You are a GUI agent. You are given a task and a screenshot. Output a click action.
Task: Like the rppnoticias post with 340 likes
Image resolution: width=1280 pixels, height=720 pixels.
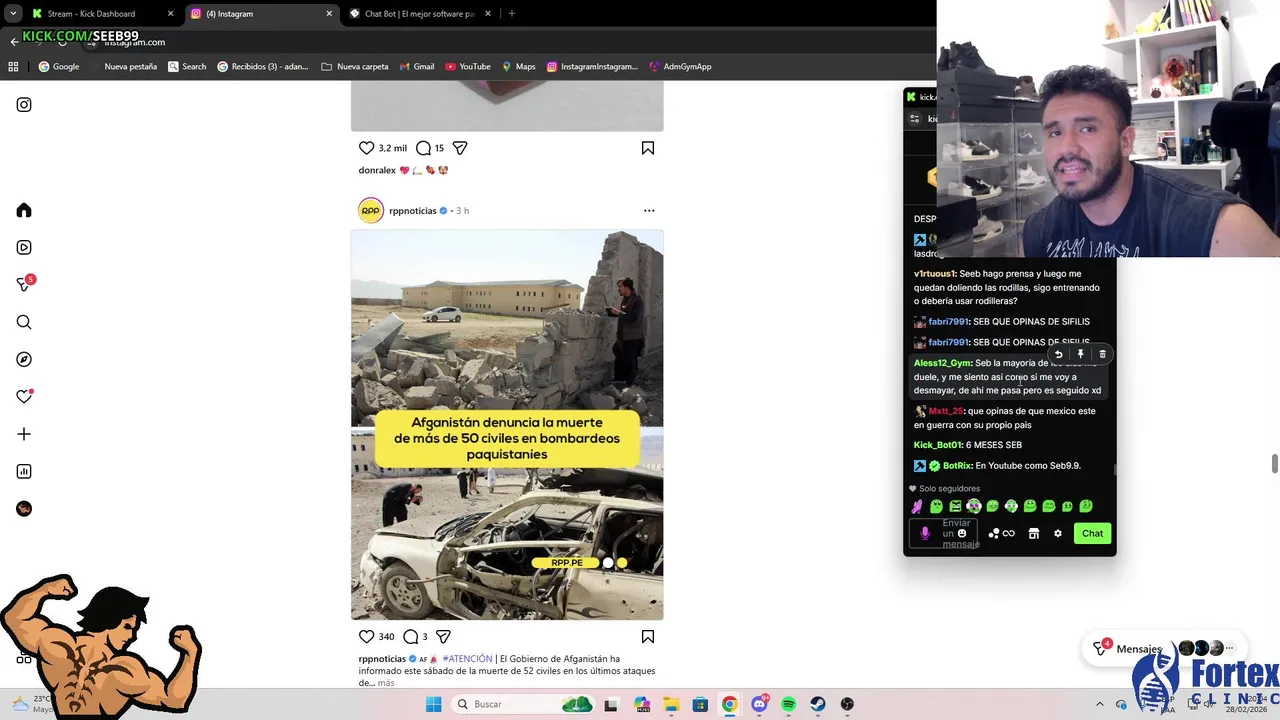pos(367,637)
